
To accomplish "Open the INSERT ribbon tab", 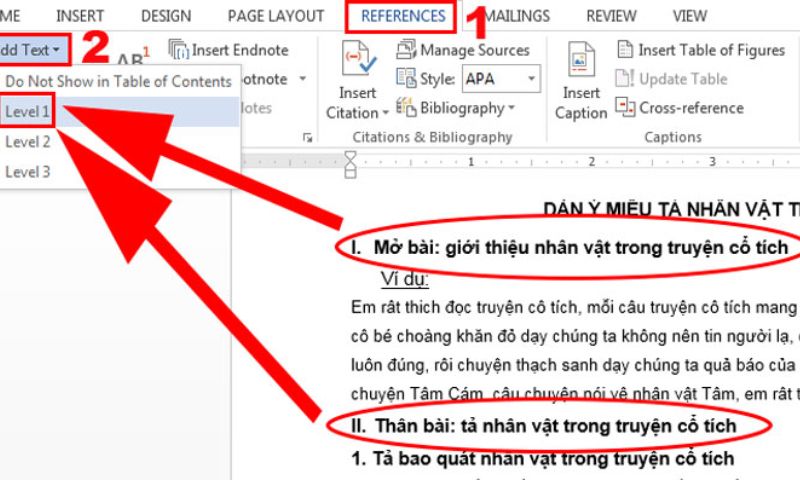I will pyautogui.click(x=80, y=16).
